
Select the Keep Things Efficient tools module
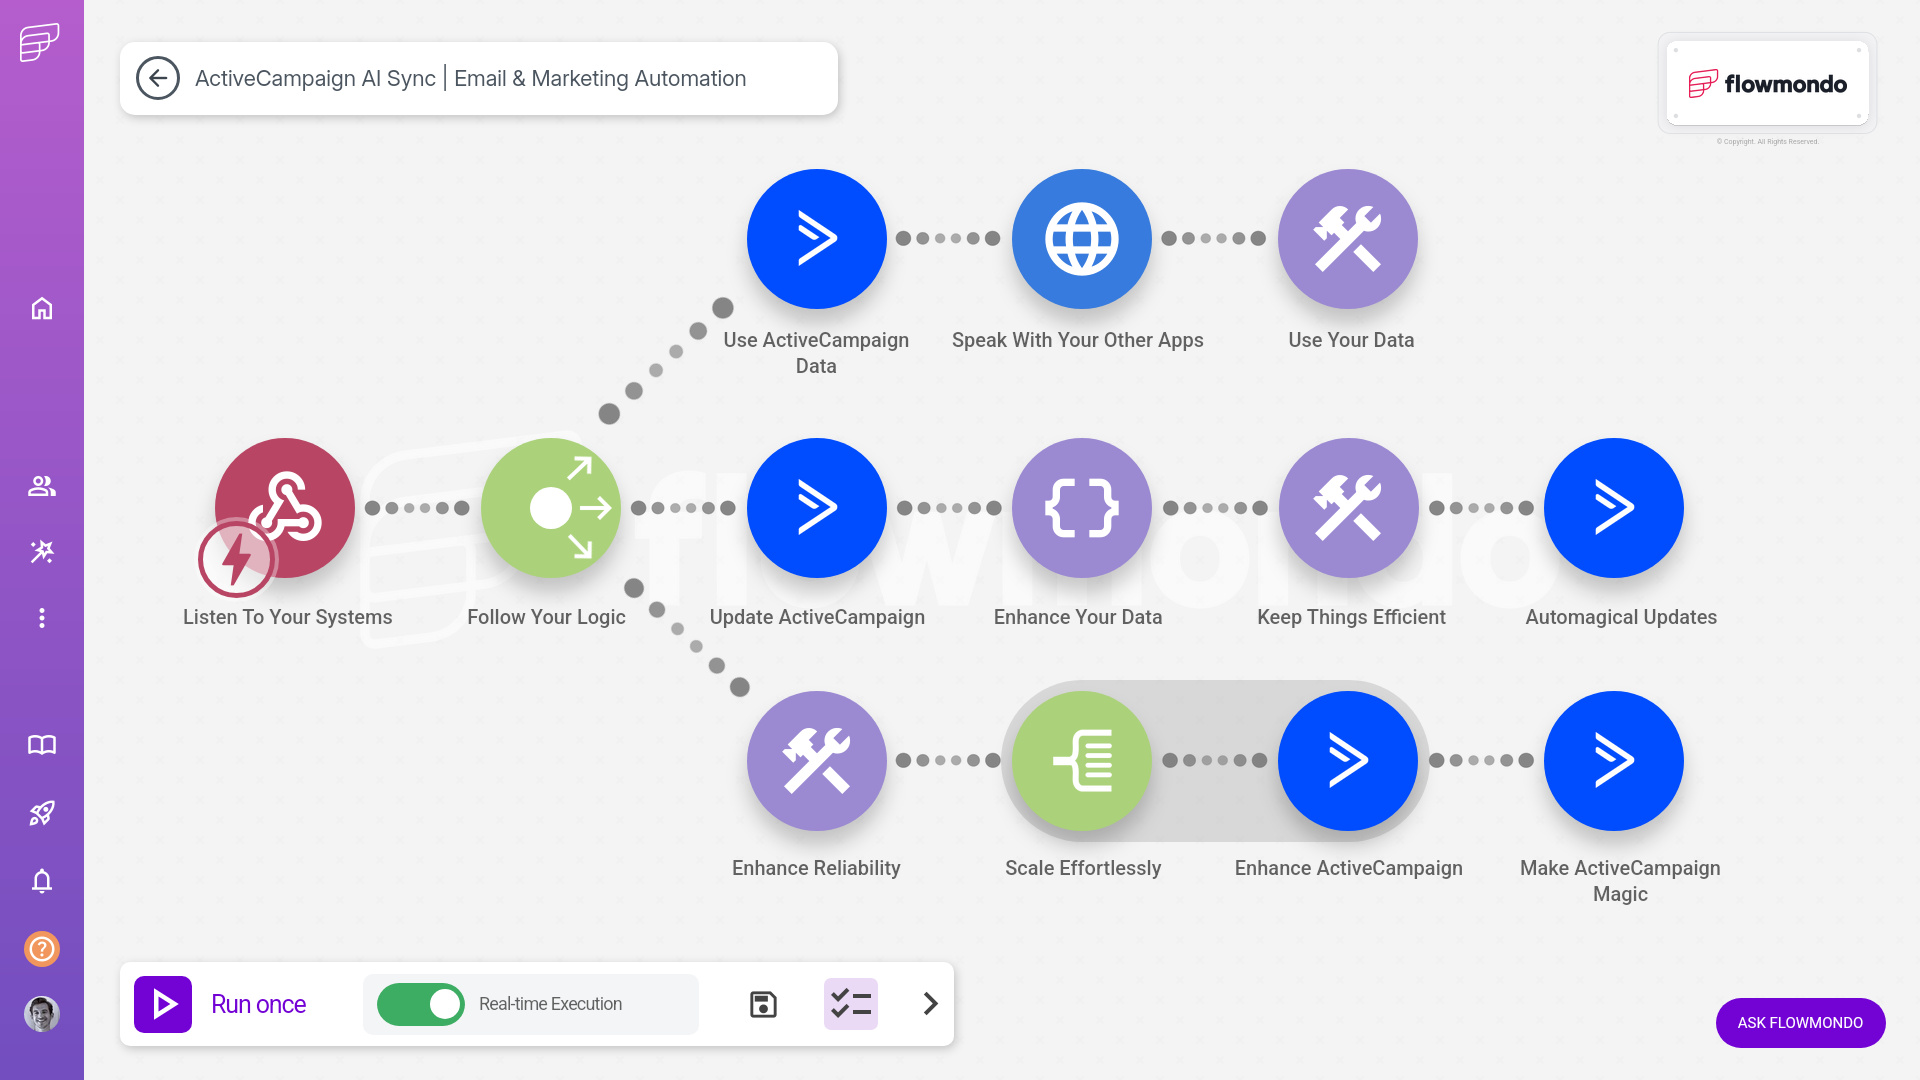click(x=1348, y=508)
